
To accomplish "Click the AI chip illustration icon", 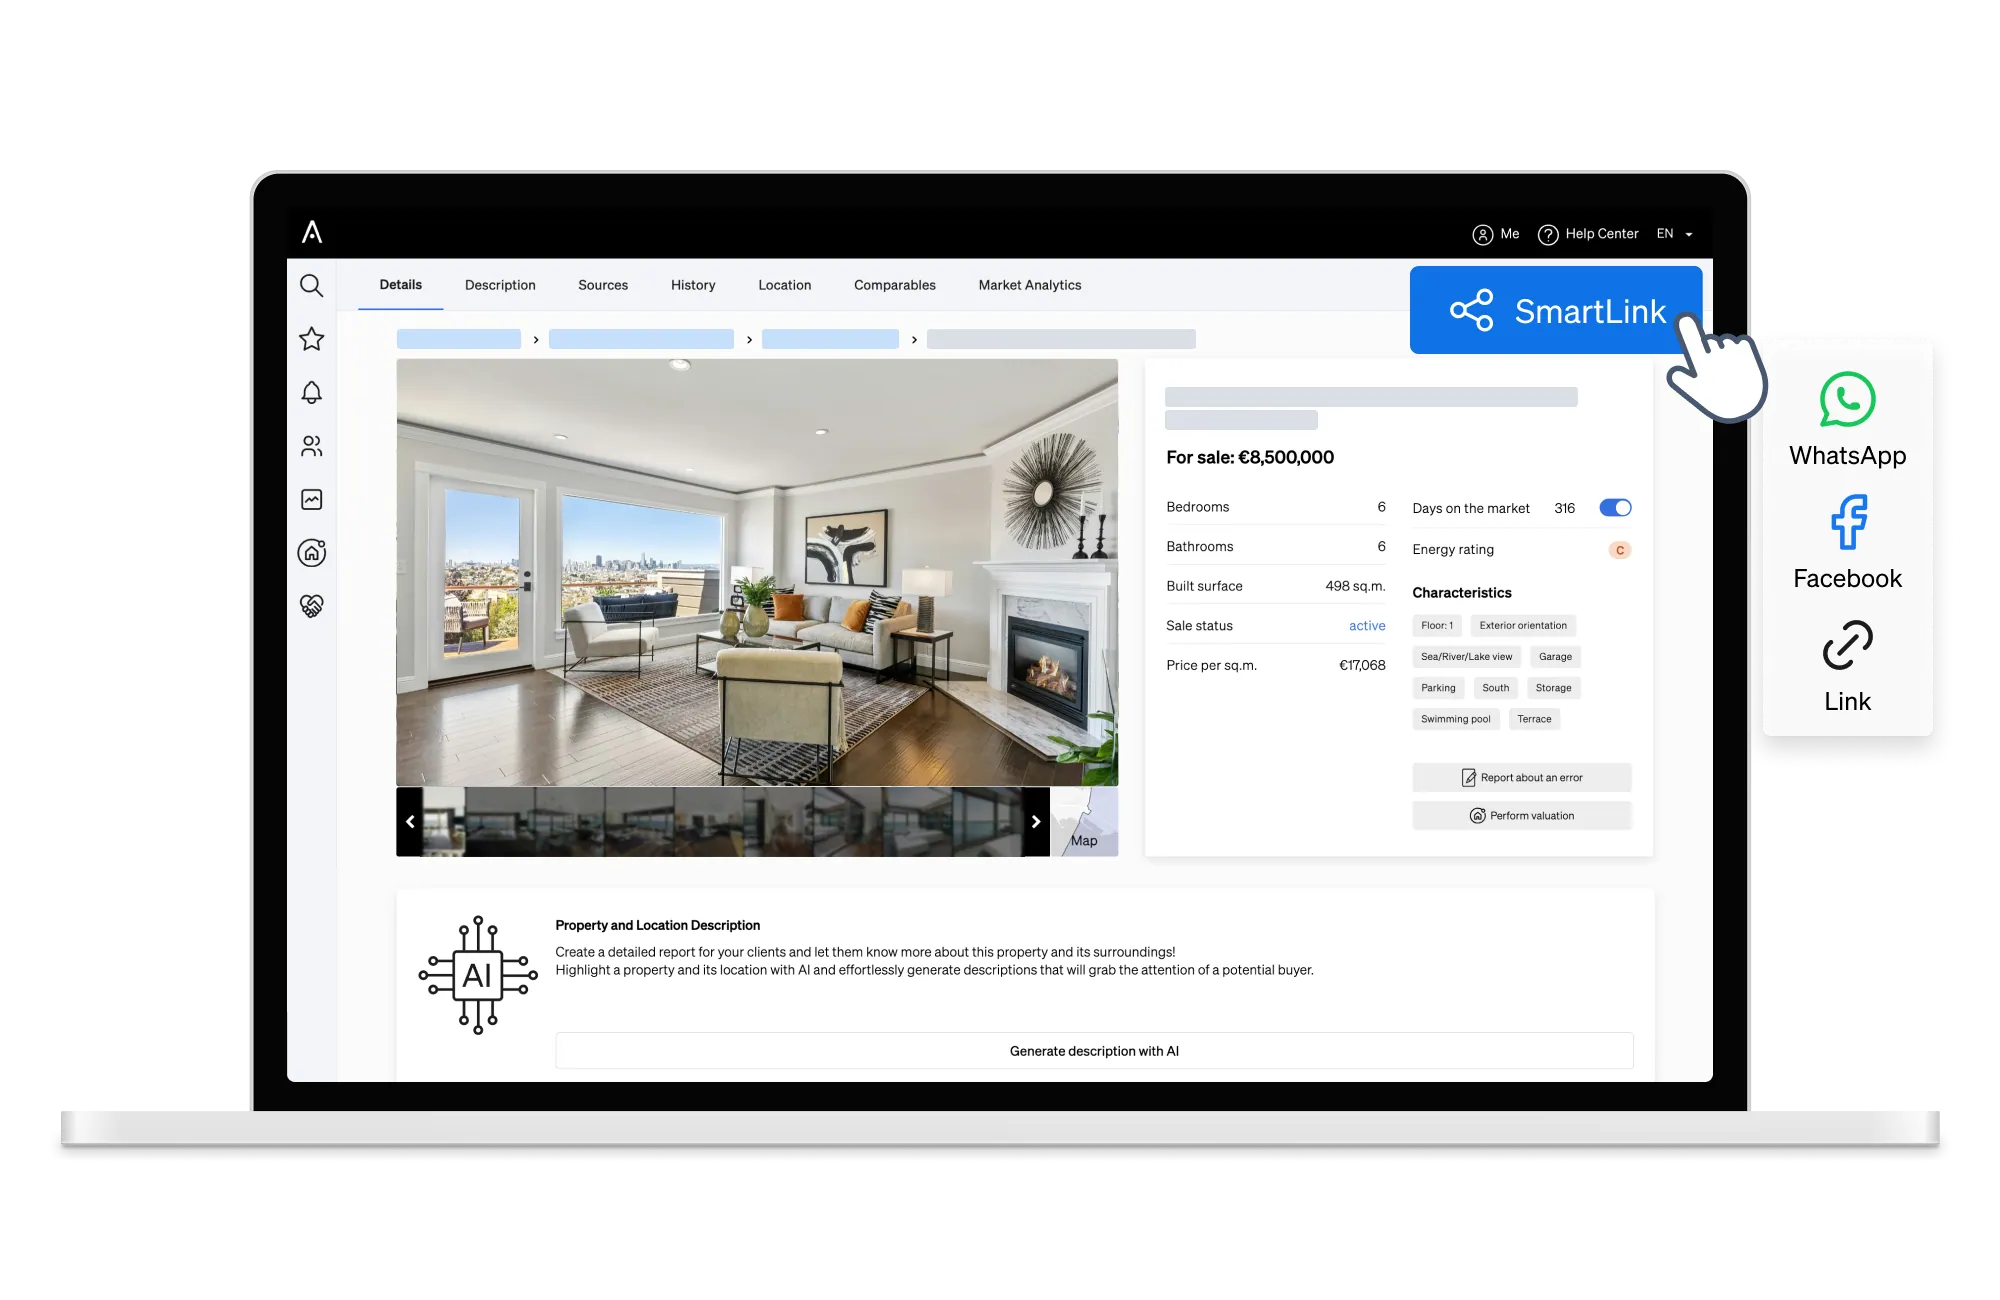I will point(478,975).
